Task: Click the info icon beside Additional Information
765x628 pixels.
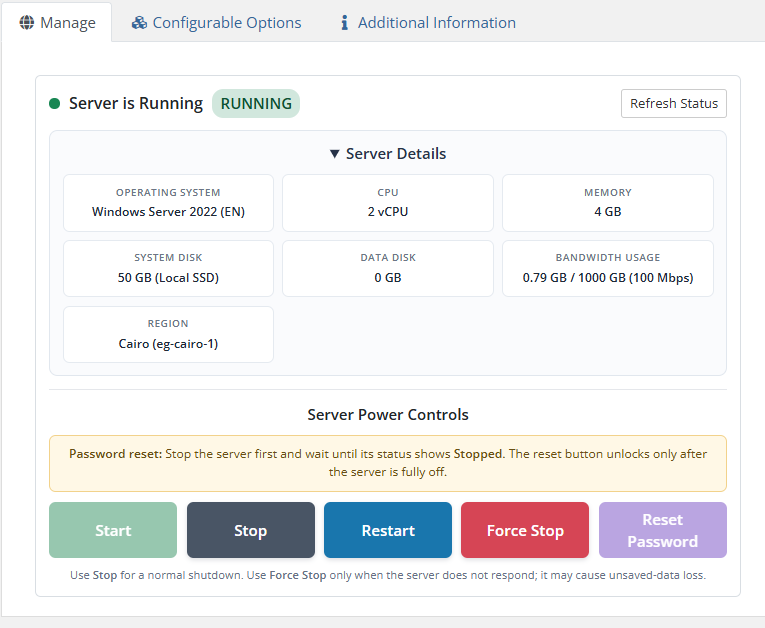Action: (x=344, y=22)
